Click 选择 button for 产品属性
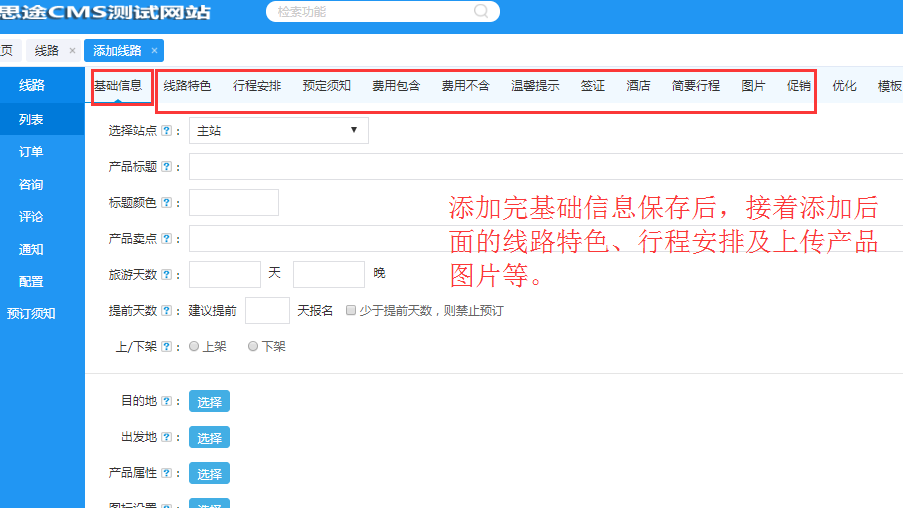Viewport: 903px width, 508px height. (x=209, y=474)
